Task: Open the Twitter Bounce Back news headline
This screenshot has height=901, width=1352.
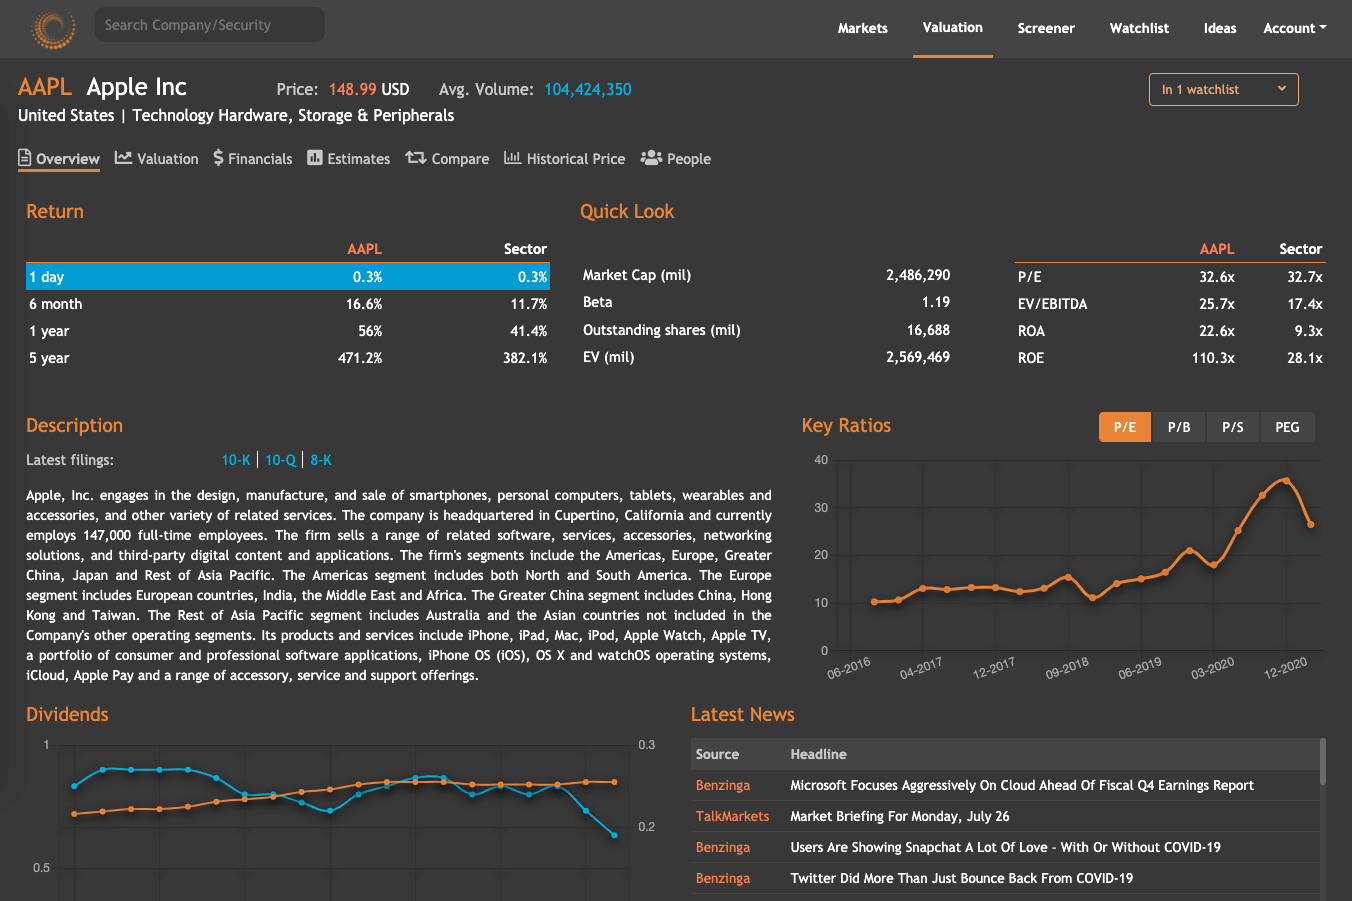Action: (961, 878)
